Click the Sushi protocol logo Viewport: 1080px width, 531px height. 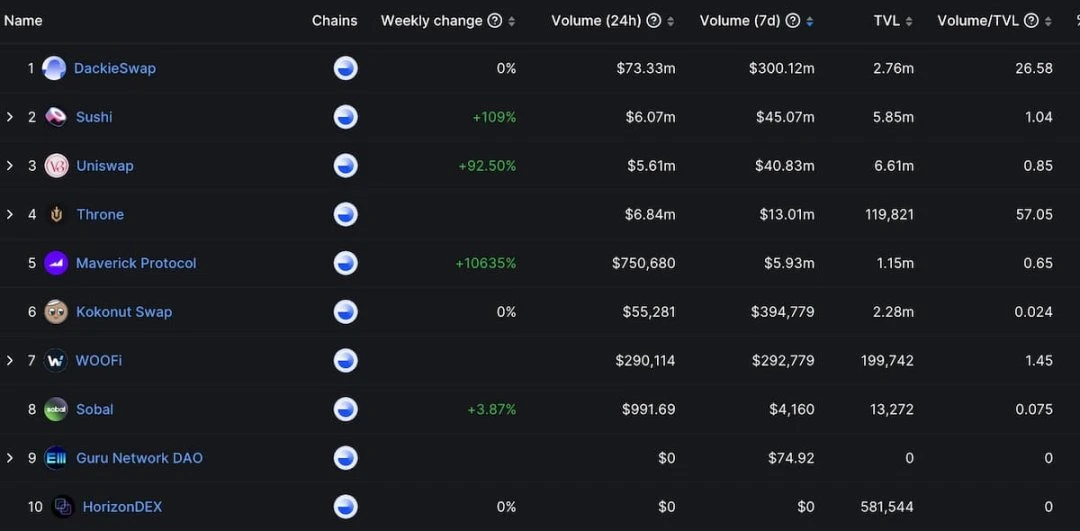(x=56, y=117)
